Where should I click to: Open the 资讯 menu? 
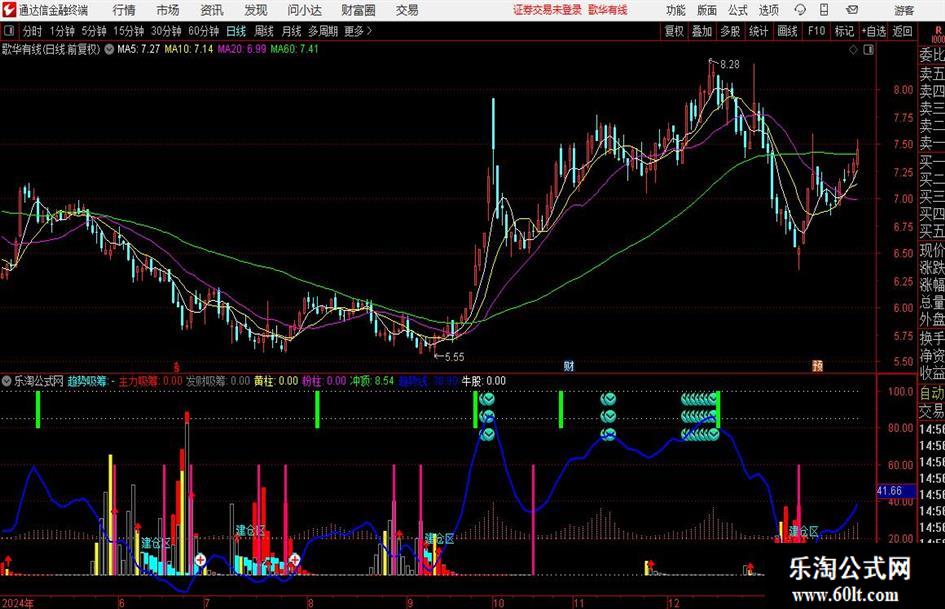click(212, 10)
